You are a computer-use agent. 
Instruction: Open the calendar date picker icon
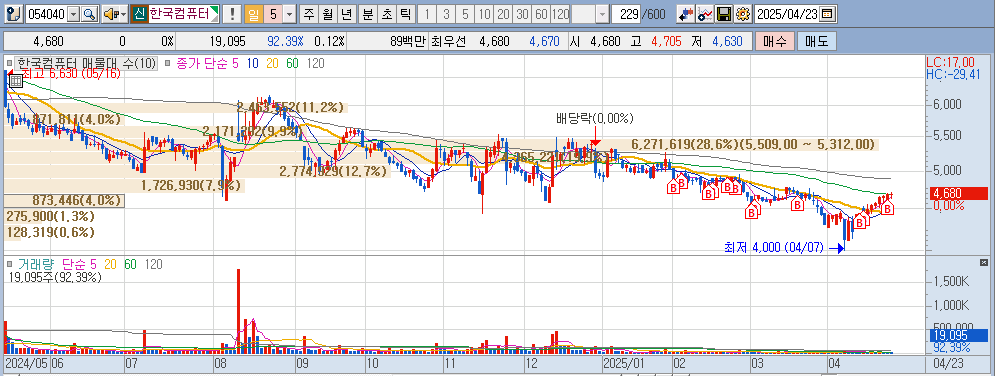[x=827, y=13]
